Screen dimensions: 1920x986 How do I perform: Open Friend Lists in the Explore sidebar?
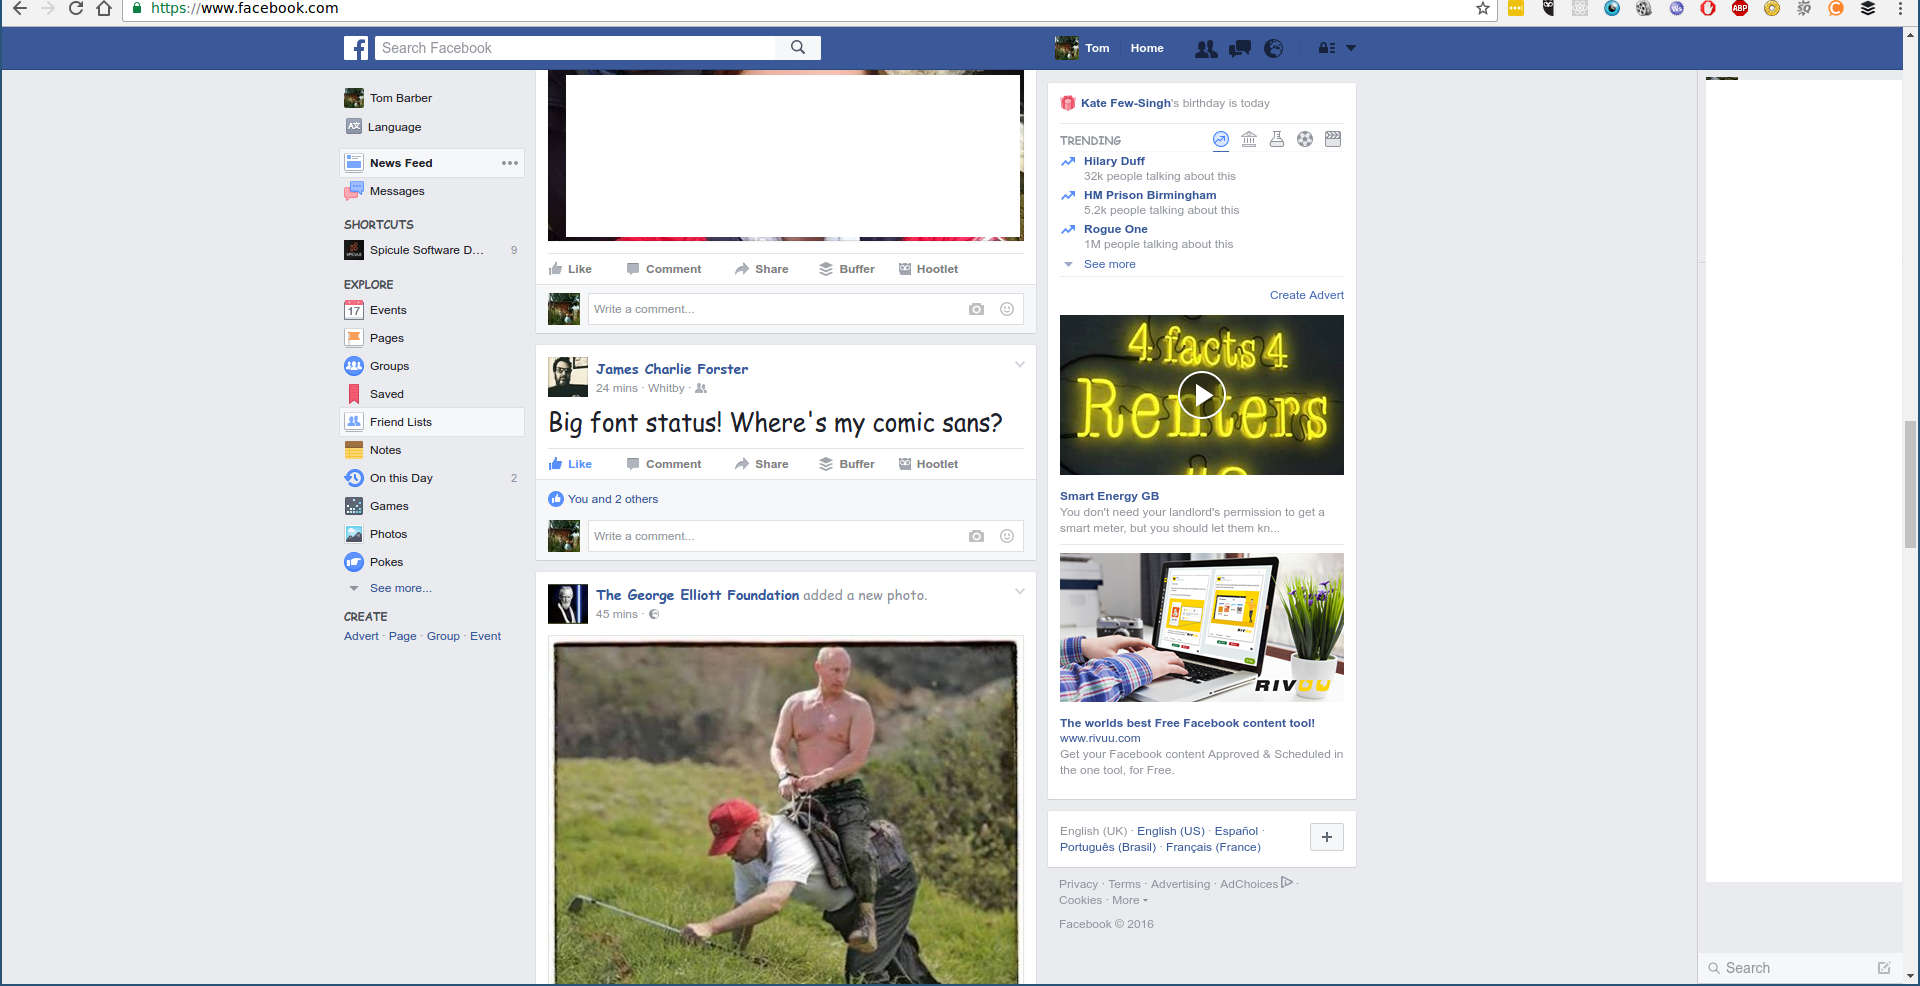tap(432, 422)
